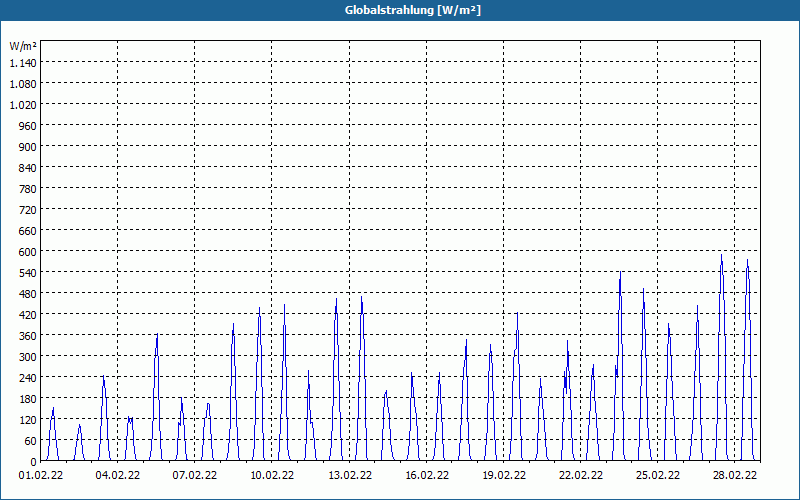This screenshot has width=800, height=500.
Task: Click the 900 y-axis label
Action: (28, 146)
